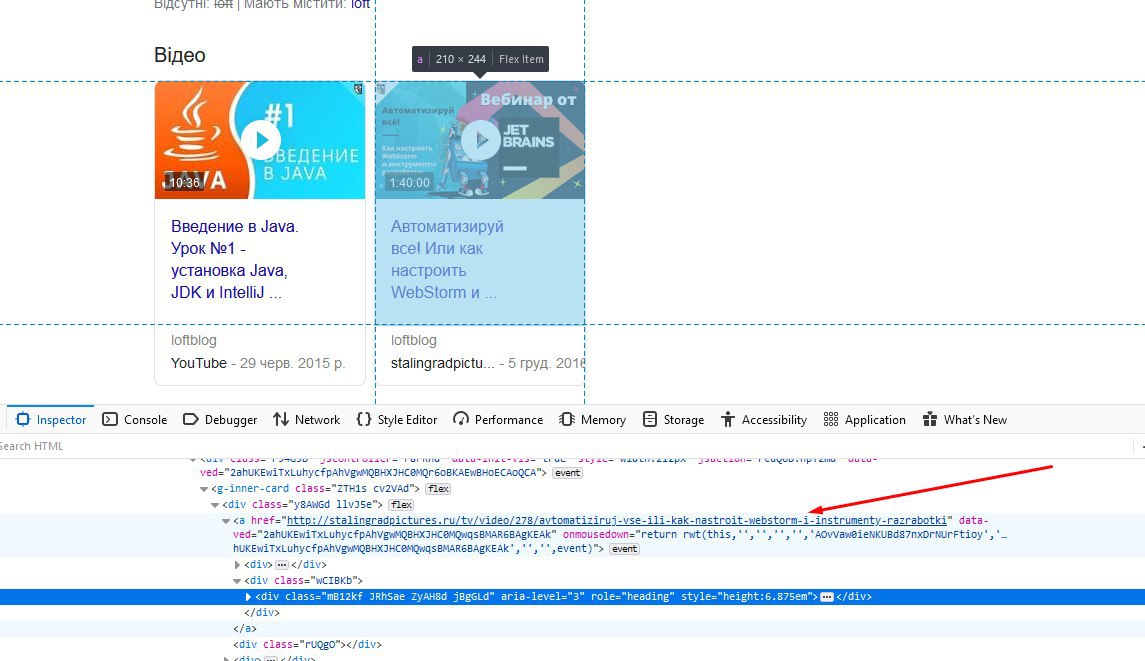This screenshot has width=1145, height=661.
Task: Click the Memory chip icon
Action: pyautogui.click(x=567, y=419)
